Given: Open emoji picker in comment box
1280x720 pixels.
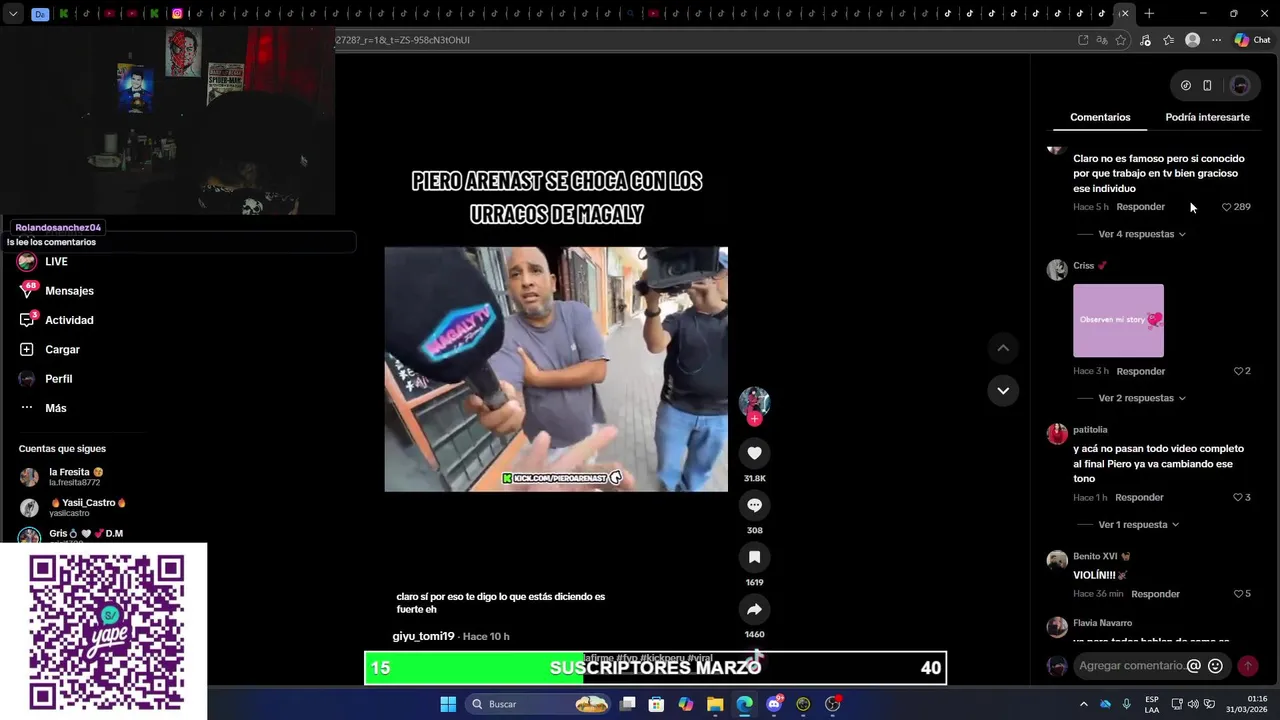Looking at the screenshot, I should (1215, 666).
